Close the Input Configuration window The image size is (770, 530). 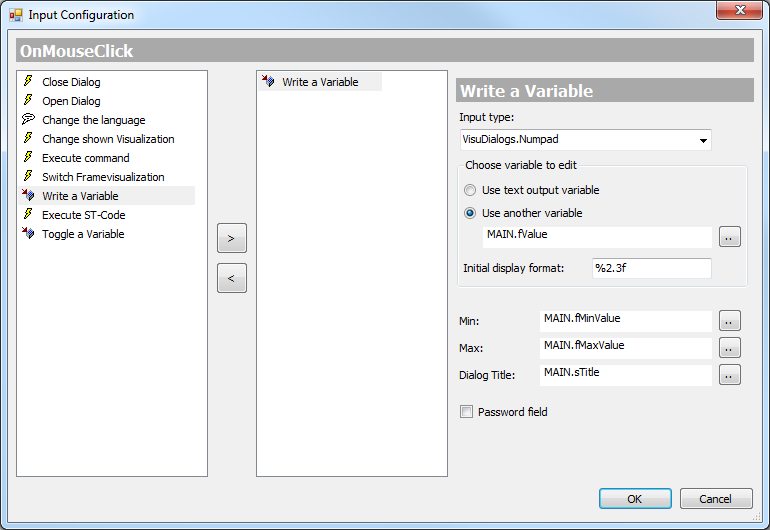tap(740, 10)
